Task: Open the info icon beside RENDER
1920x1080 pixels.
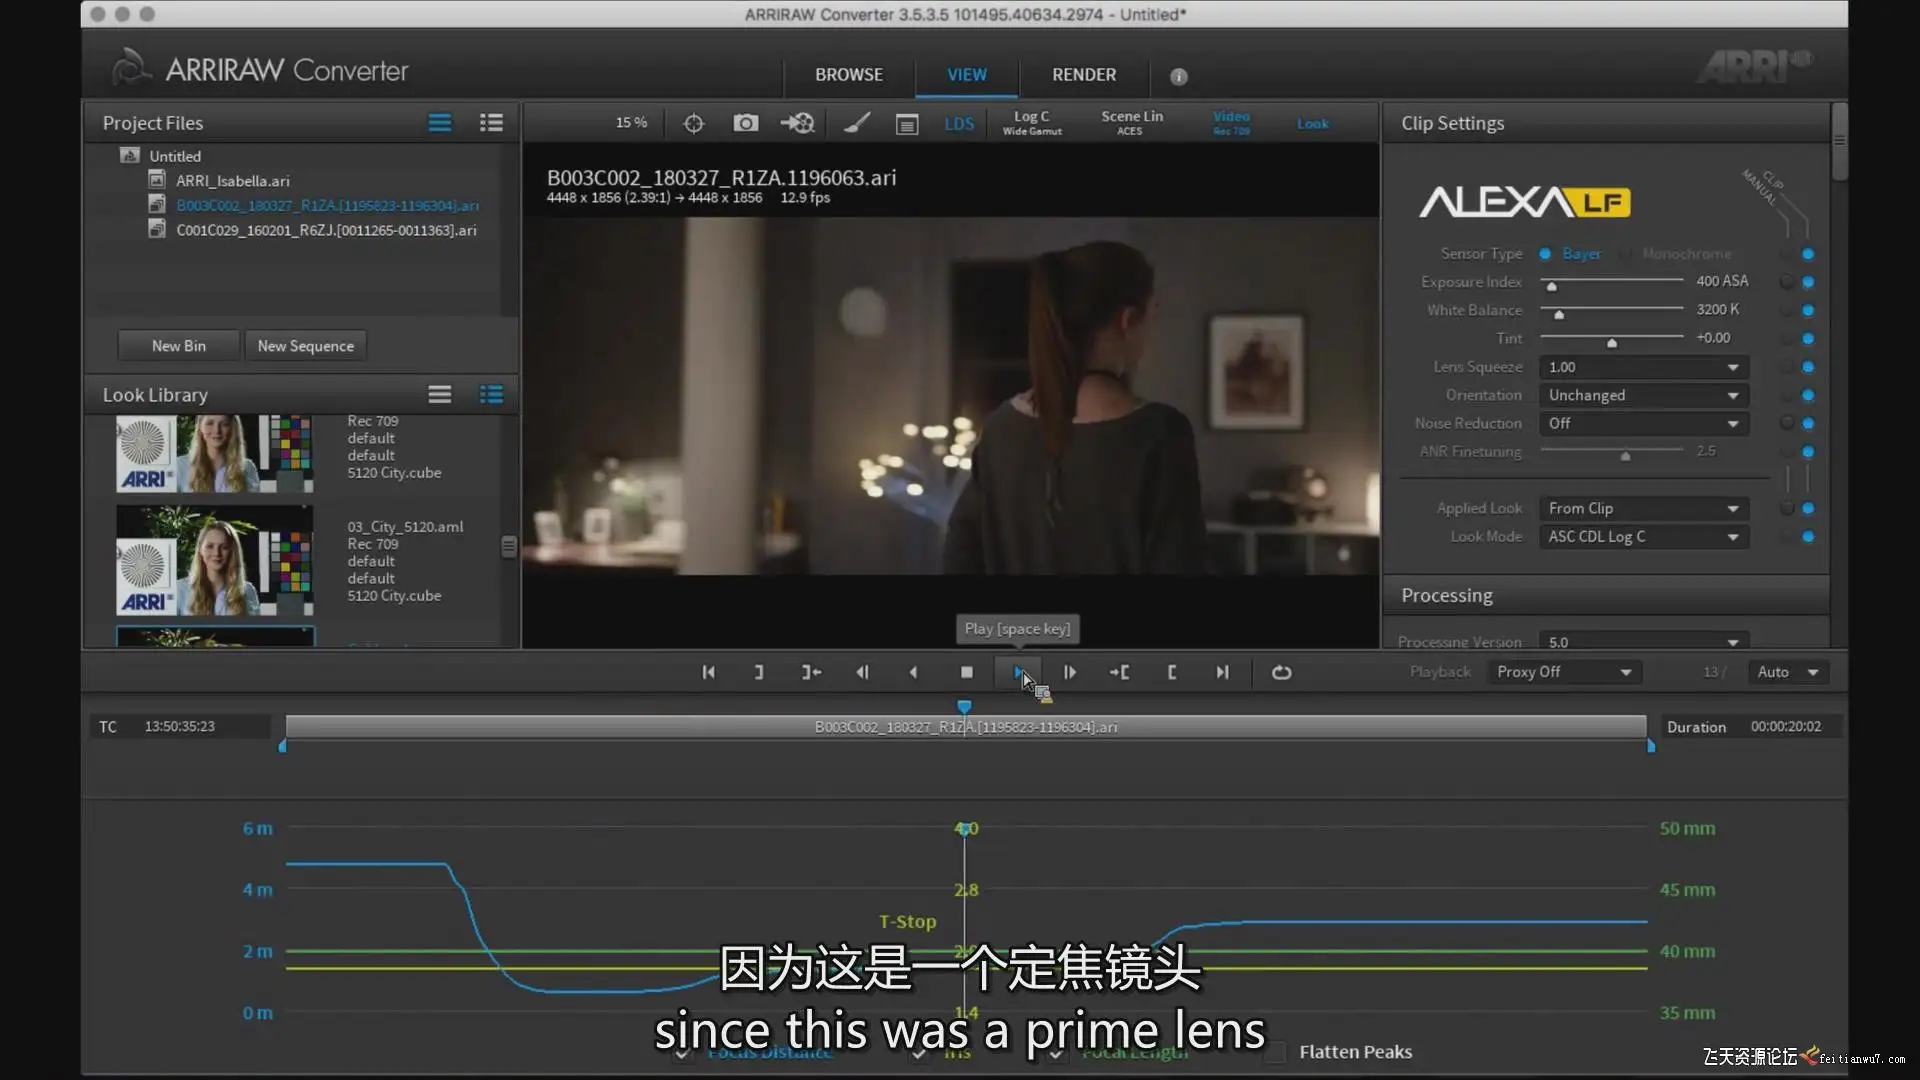Action: 1178,76
